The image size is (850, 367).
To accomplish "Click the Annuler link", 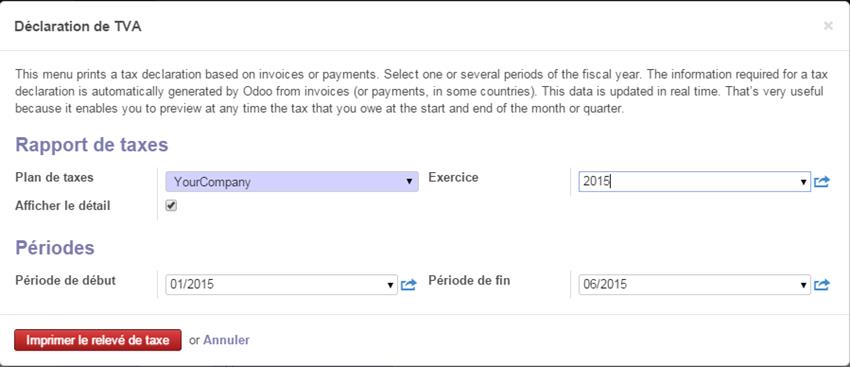I will pos(226,340).
